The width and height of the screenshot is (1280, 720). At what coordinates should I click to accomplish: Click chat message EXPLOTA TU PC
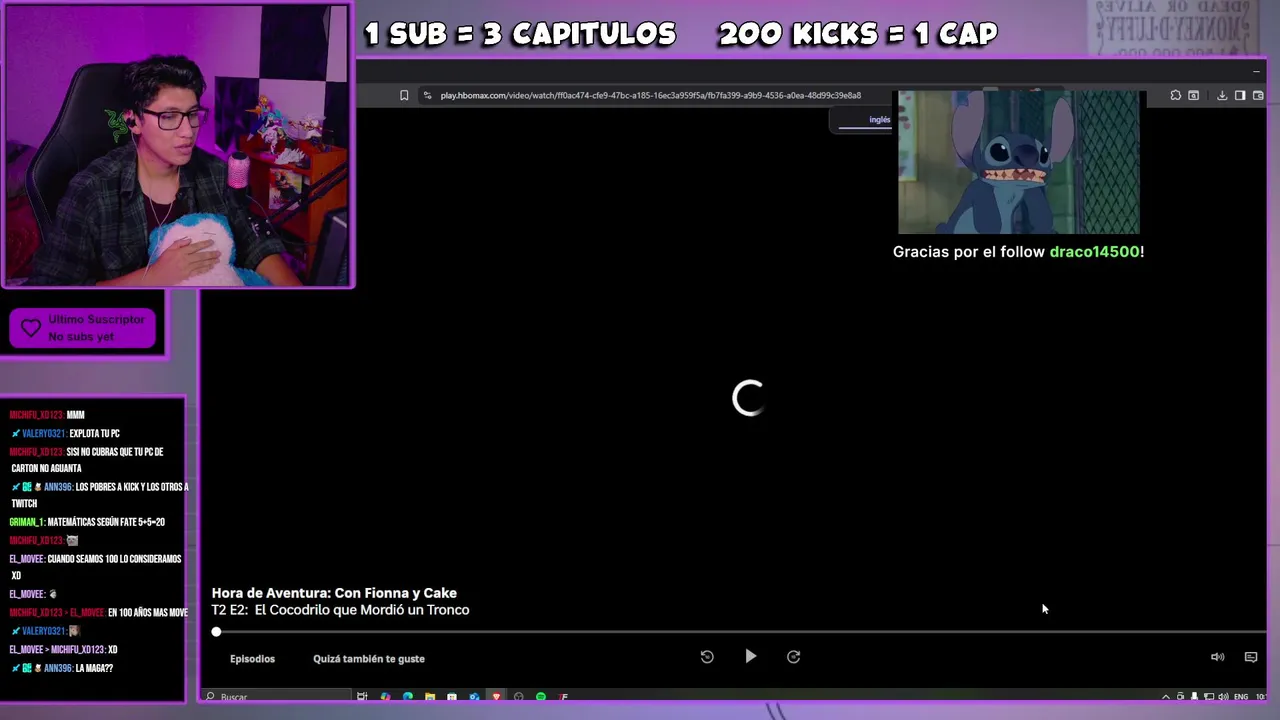pos(94,433)
